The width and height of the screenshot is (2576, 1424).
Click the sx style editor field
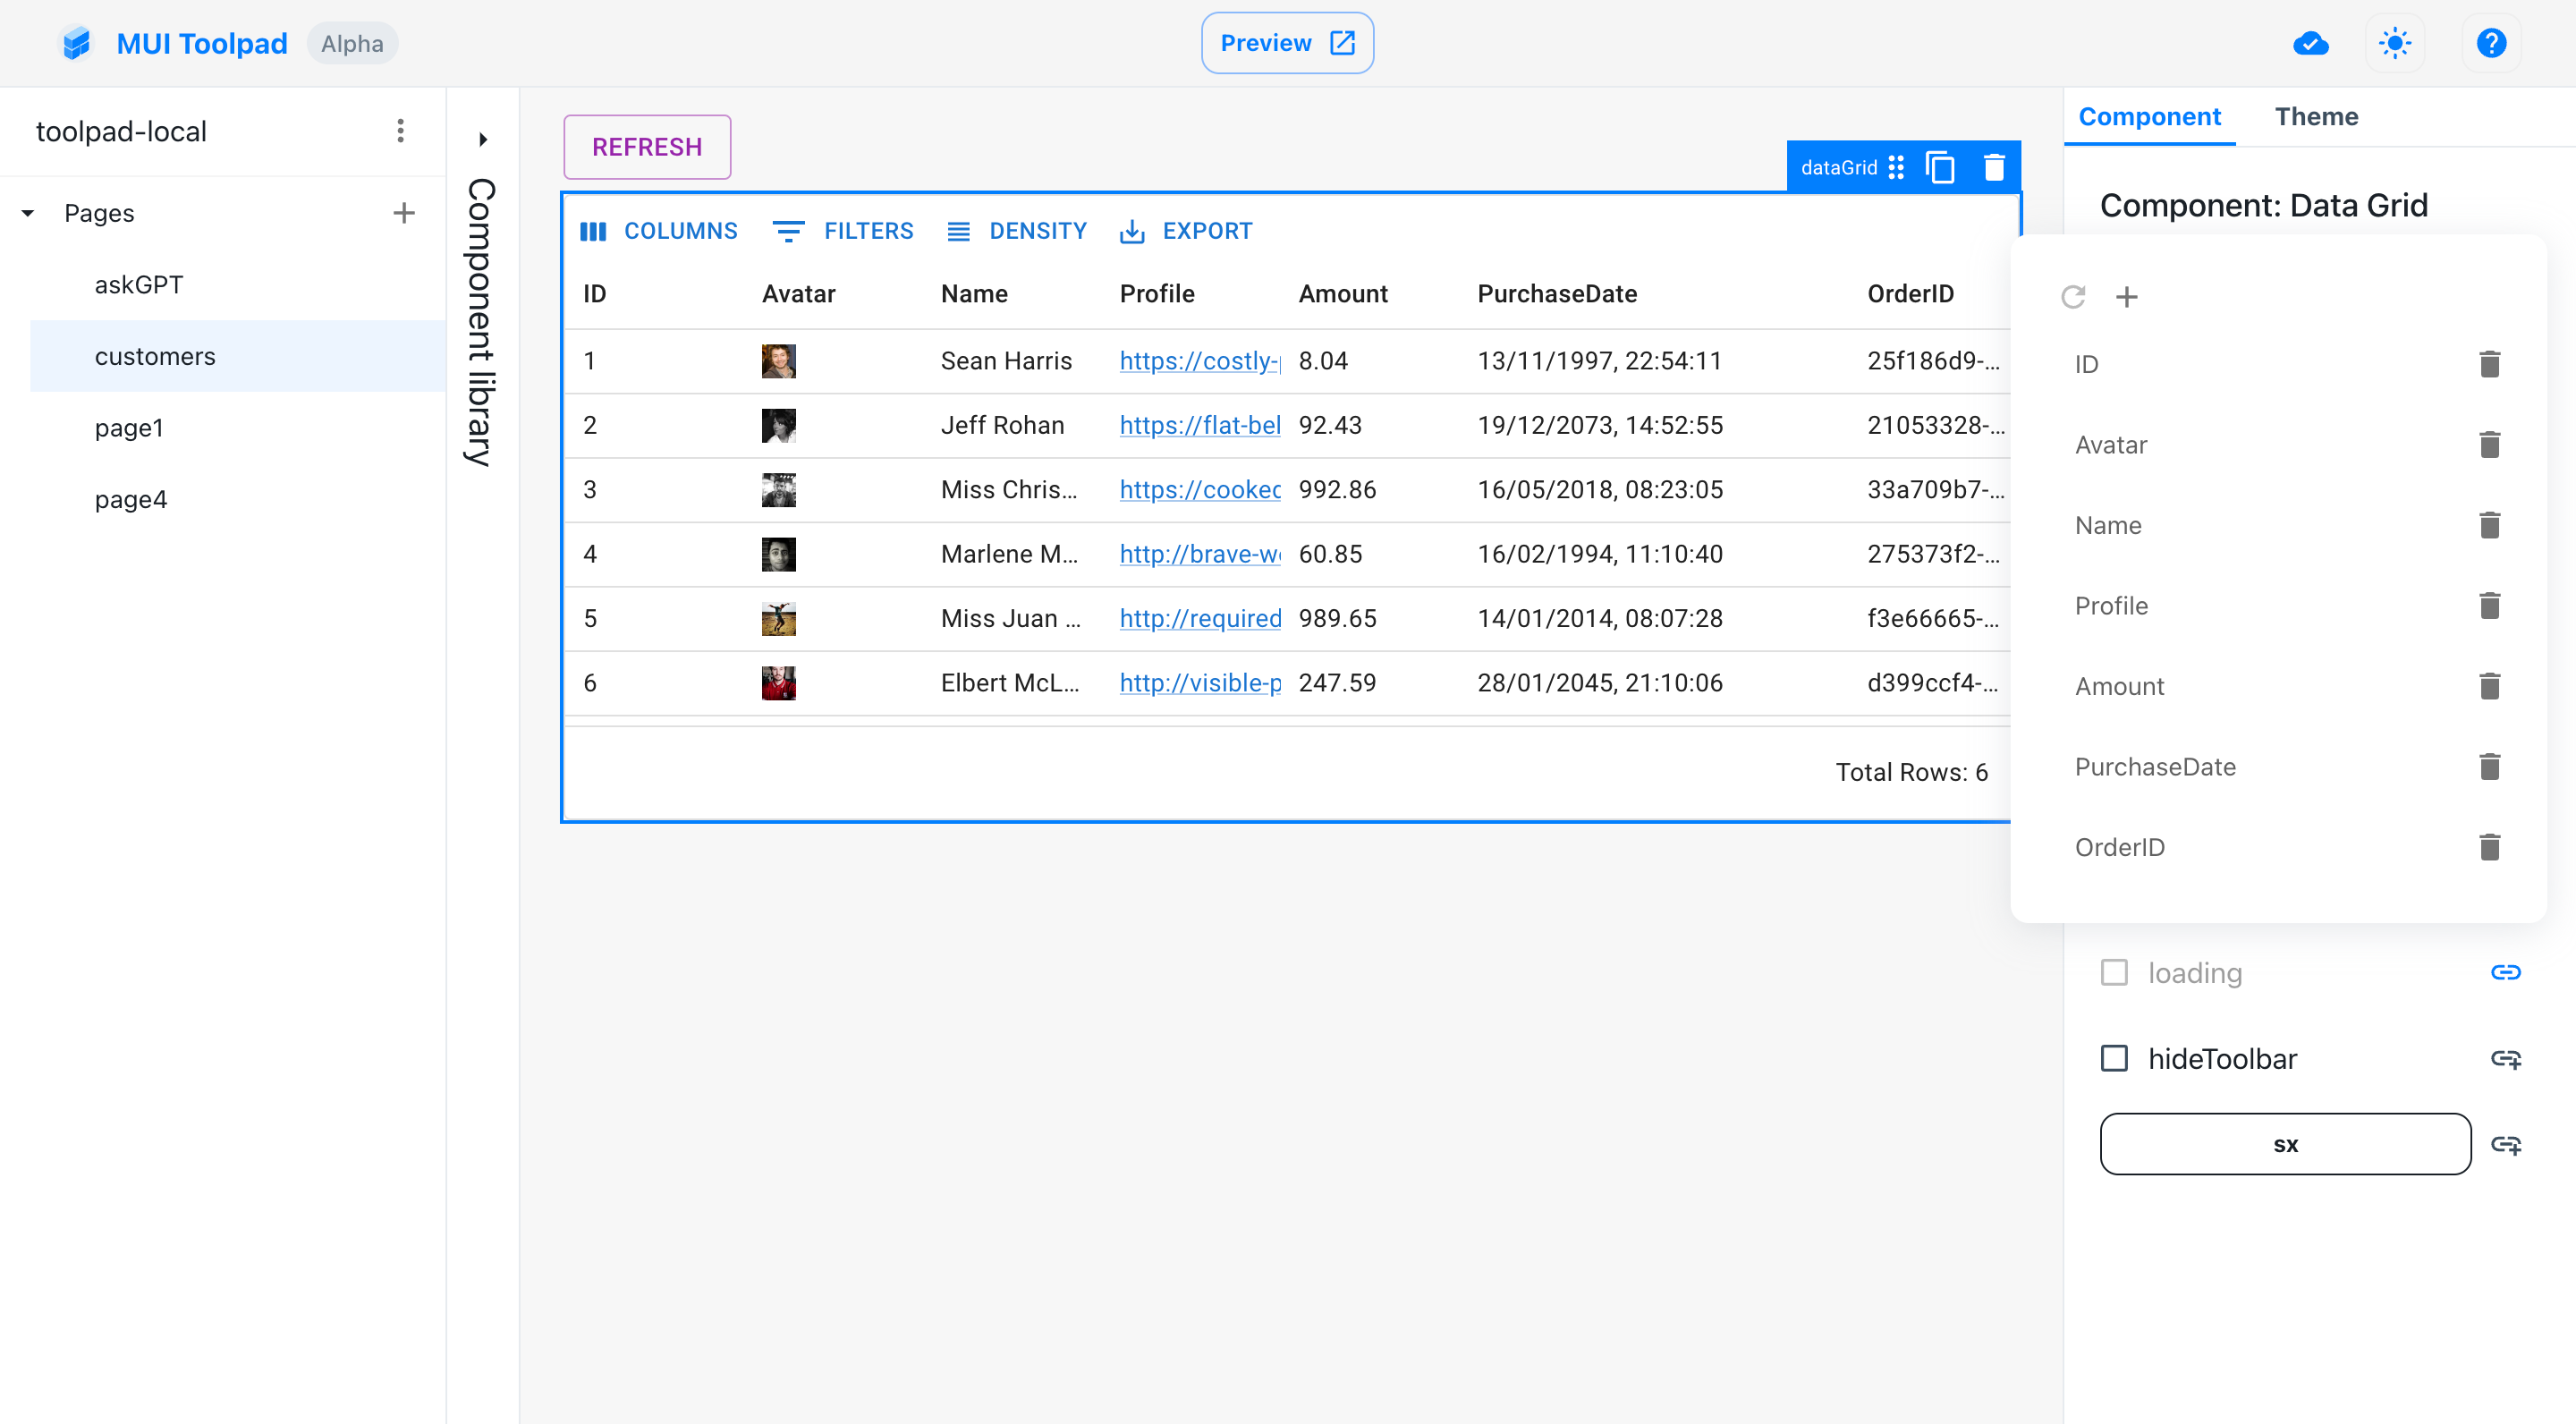(2284, 1144)
